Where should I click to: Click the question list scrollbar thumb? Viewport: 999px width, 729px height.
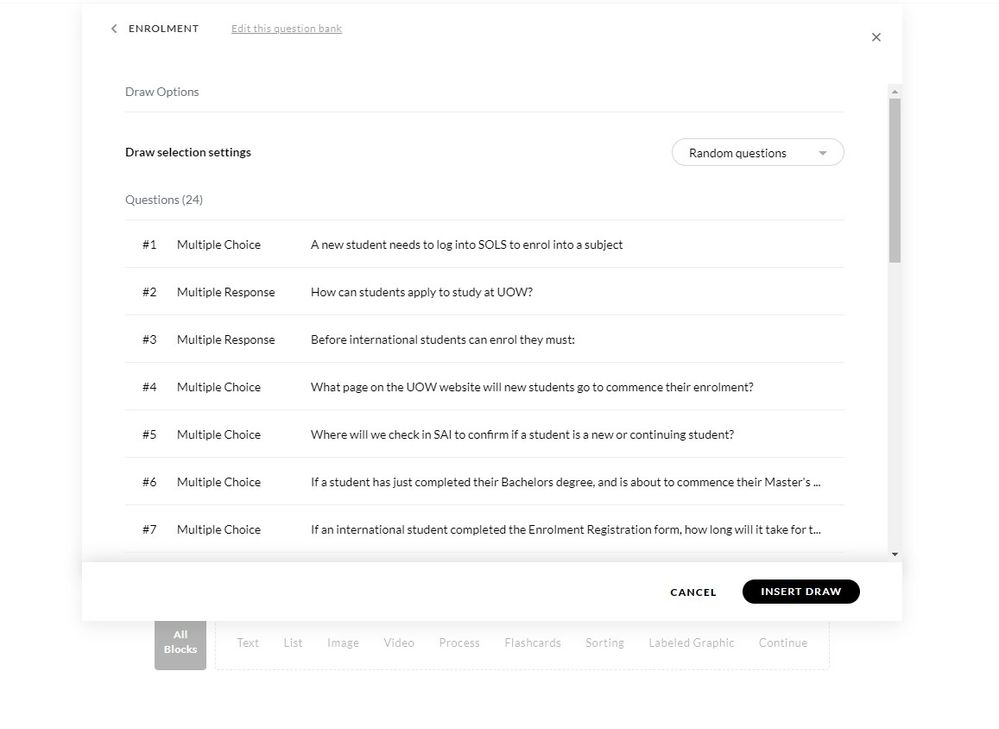coord(894,180)
